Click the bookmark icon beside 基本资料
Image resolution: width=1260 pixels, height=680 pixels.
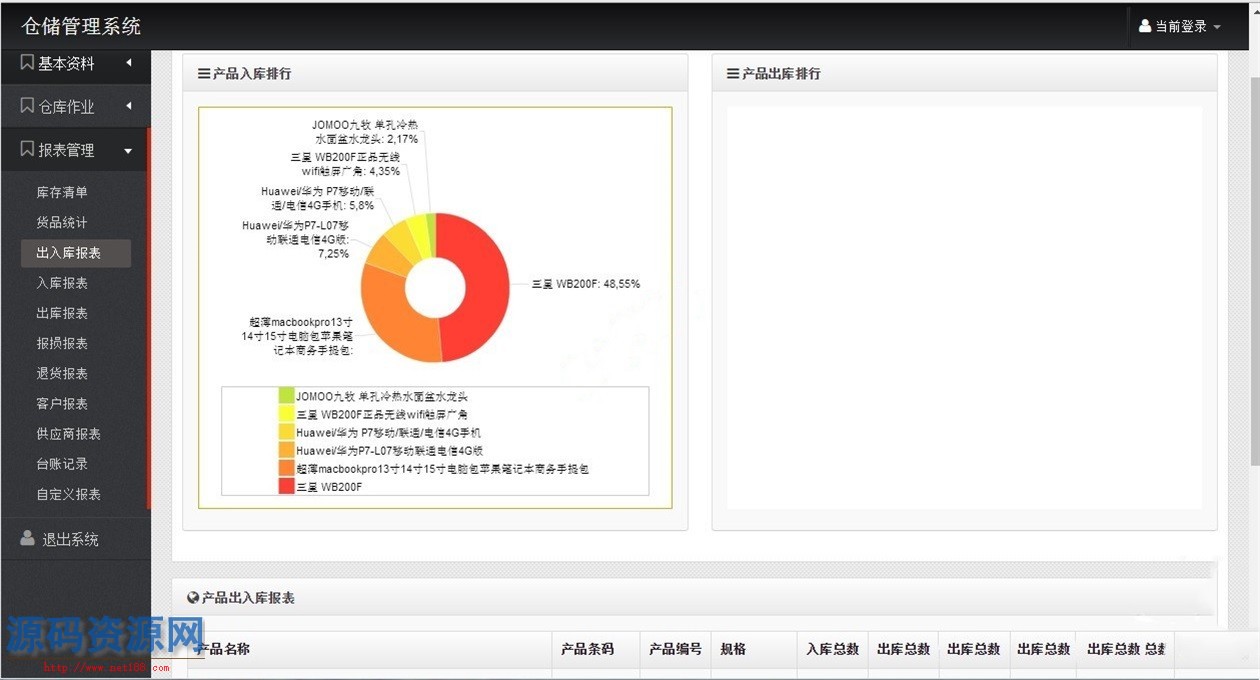pyautogui.click(x=27, y=63)
